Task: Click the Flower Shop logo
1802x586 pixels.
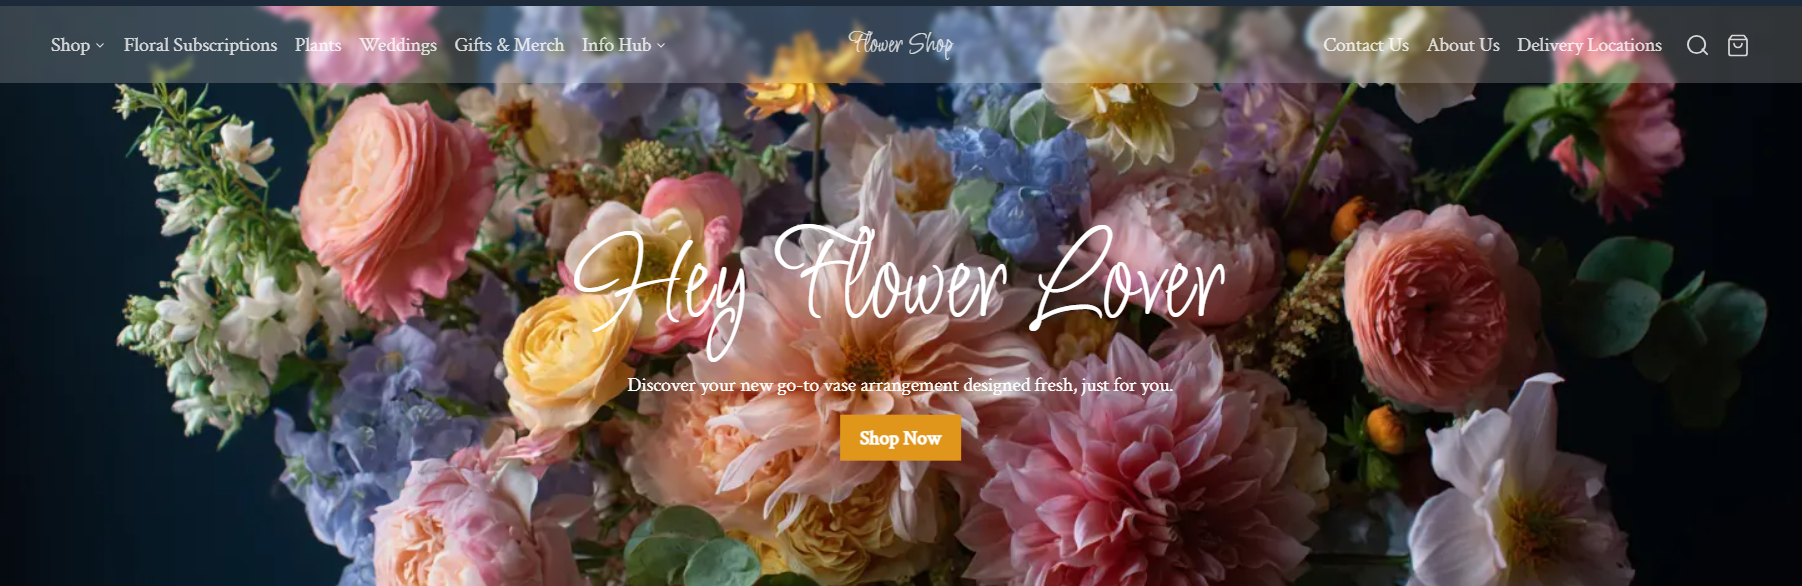Action: [901, 44]
